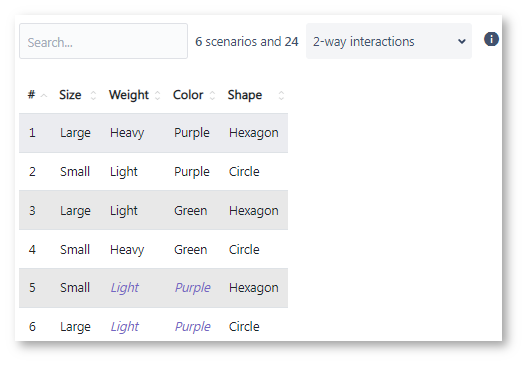The width and height of the screenshot is (527, 366).
Task: Click the Shape column header
Action: click(x=245, y=95)
